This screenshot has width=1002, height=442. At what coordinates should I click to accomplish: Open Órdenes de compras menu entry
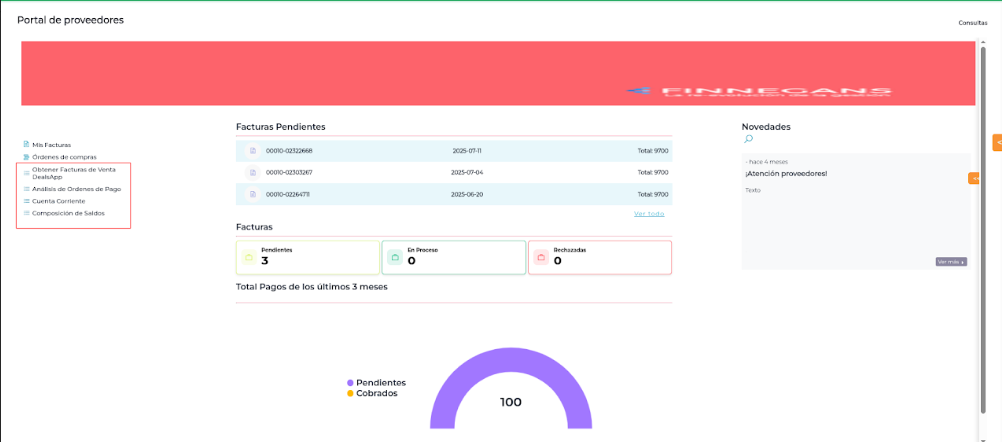pos(65,157)
